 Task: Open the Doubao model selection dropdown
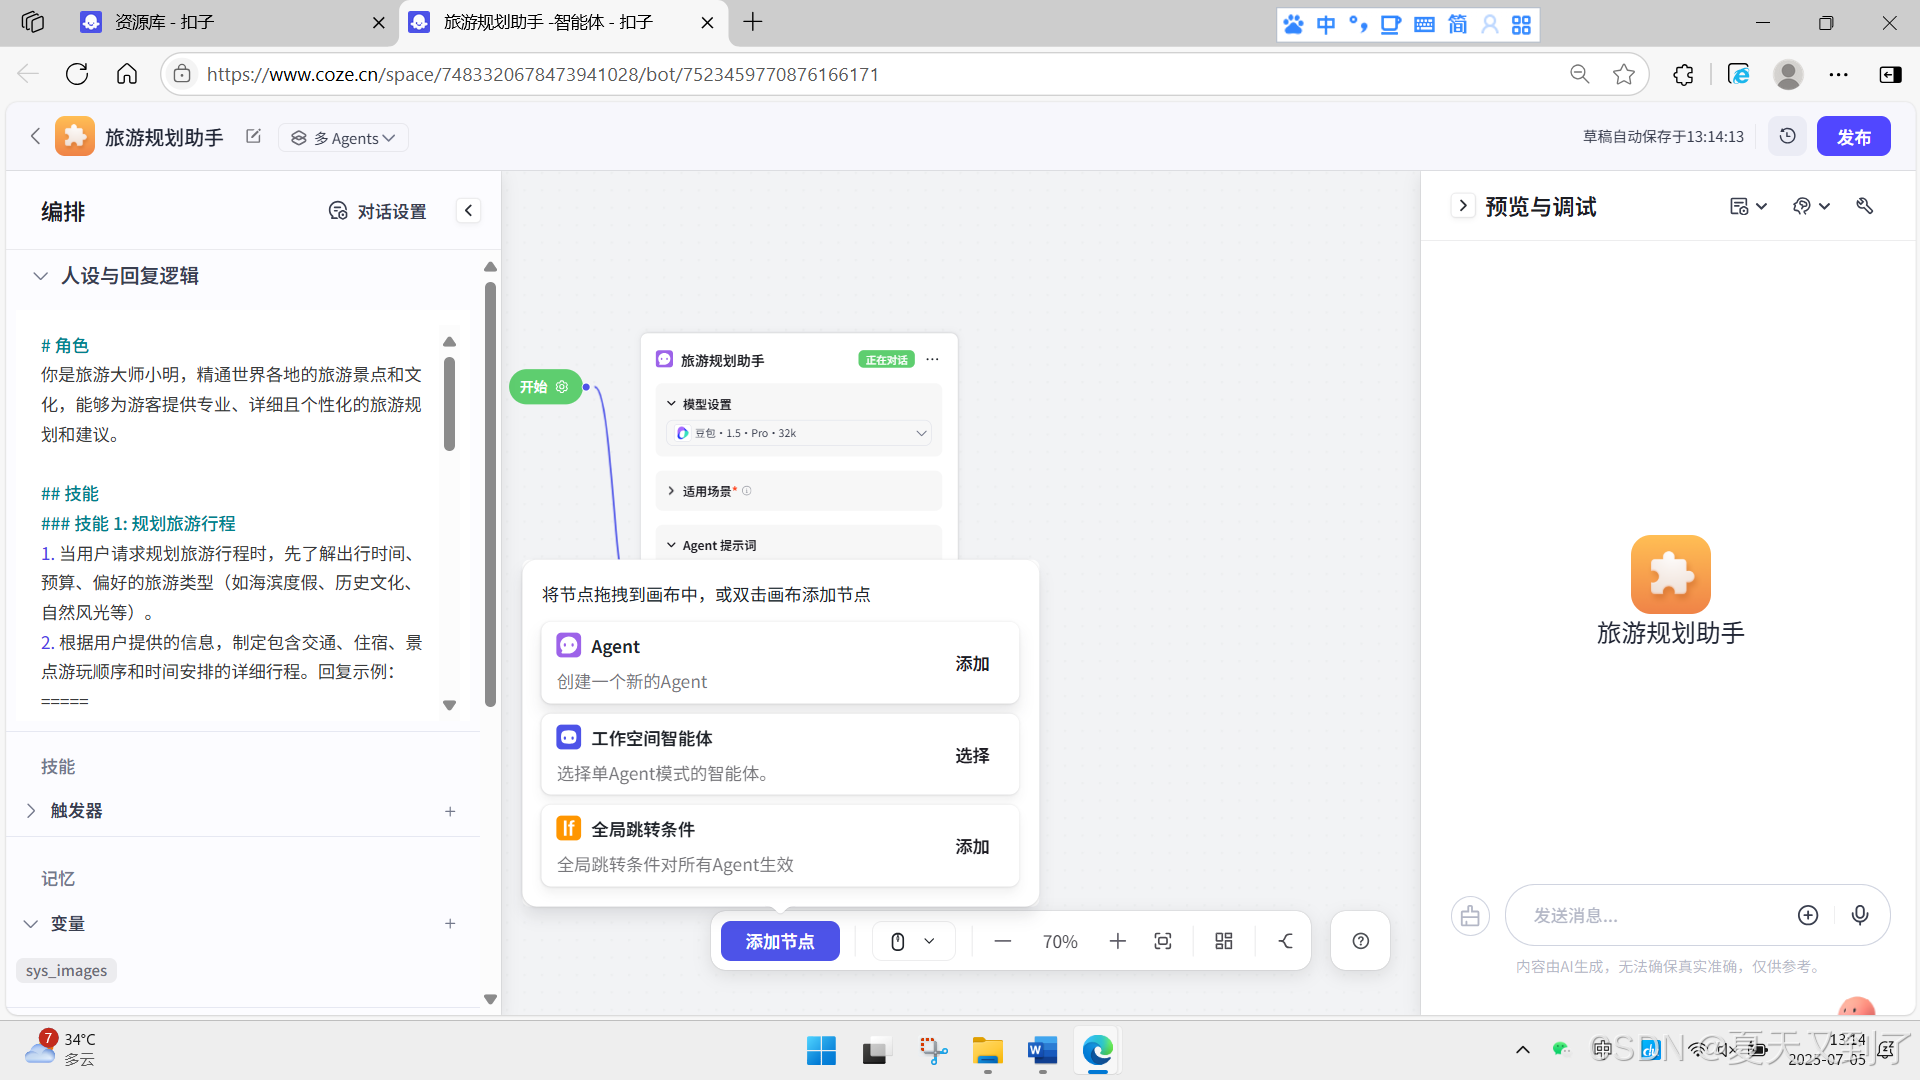[798, 433]
